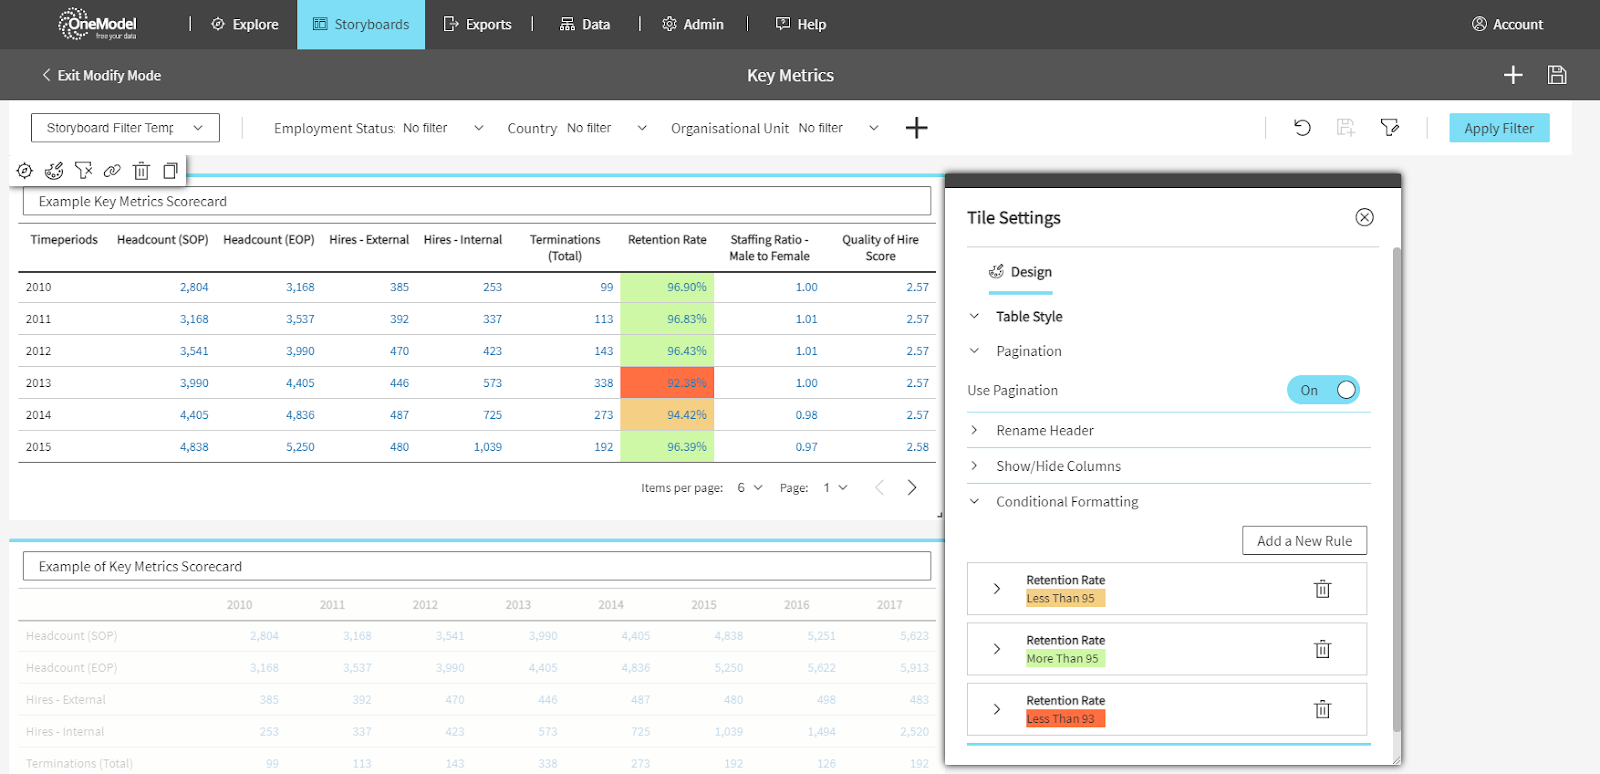Turn off the Use Pagination toggle
This screenshot has width=1600, height=774.
point(1323,390)
